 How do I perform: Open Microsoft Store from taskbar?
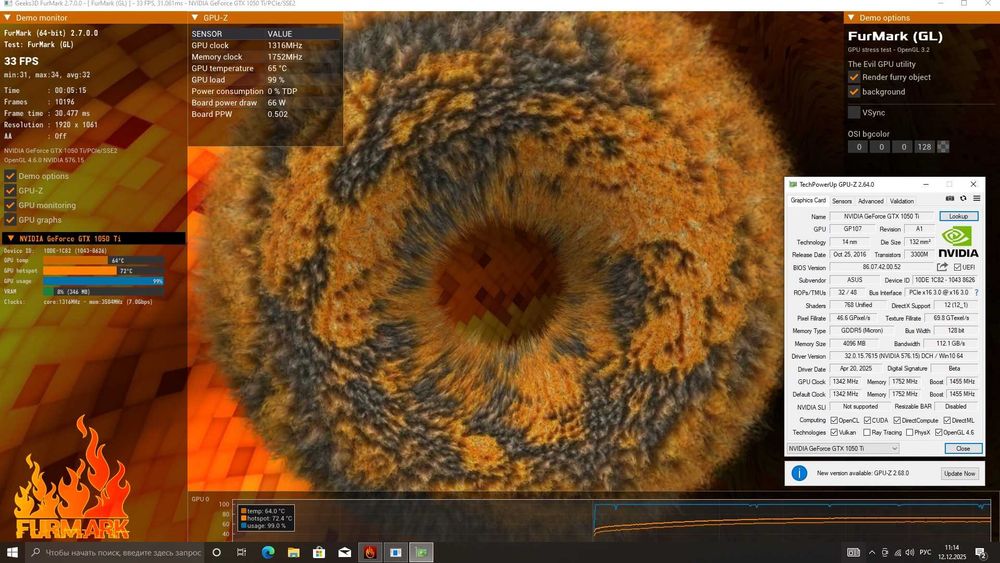point(319,552)
